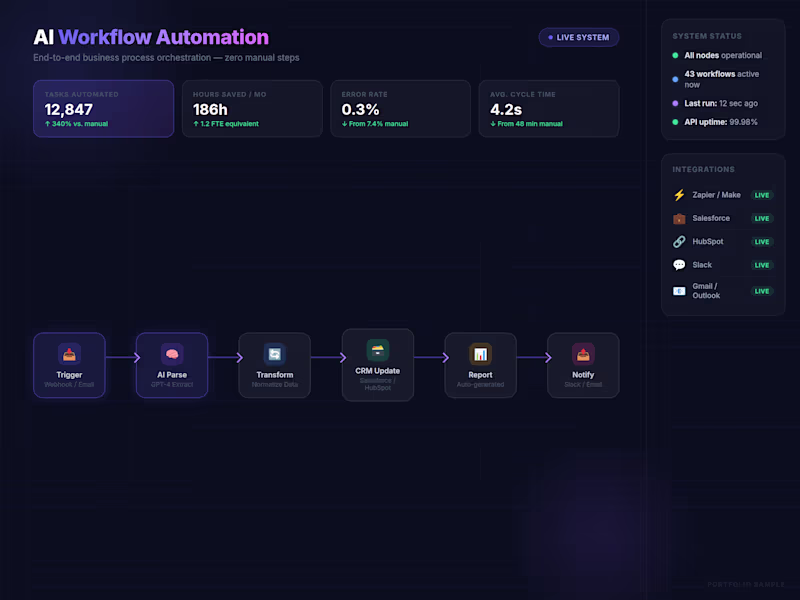Image resolution: width=800 pixels, height=600 pixels.
Task: Toggle the LIVE status for Salesforce
Action: click(762, 218)
